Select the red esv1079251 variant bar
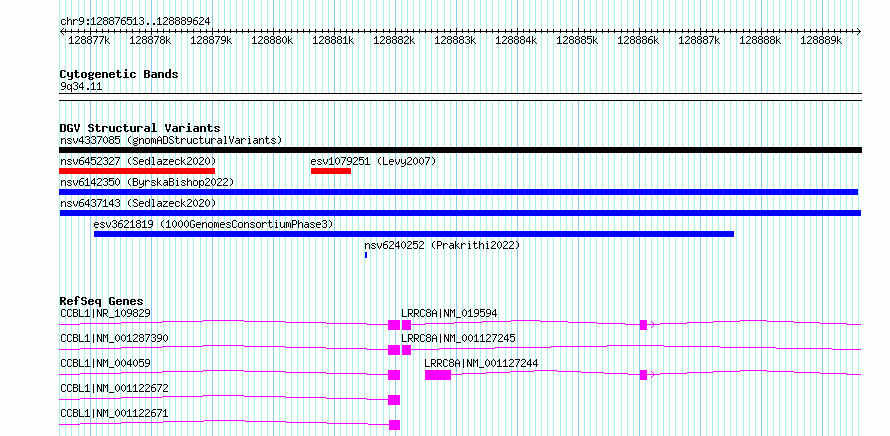The width and height of the screenshot is (890, 436). click(x=331, y=171)
